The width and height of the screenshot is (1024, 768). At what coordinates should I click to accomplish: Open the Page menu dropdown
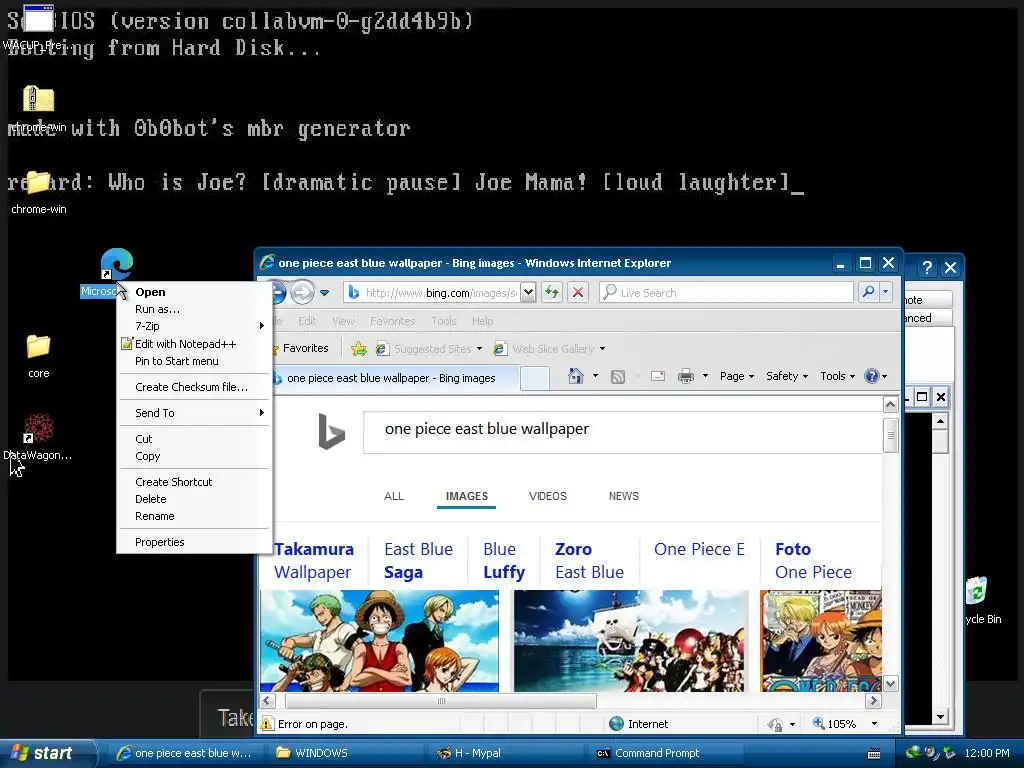[x=737, y=376]
